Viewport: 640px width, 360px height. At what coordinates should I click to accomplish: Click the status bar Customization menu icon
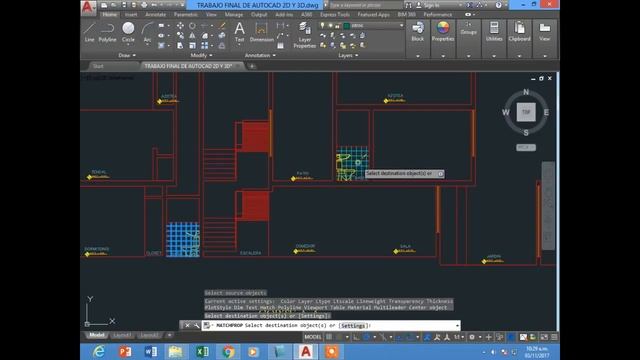(x=554, y=337)
